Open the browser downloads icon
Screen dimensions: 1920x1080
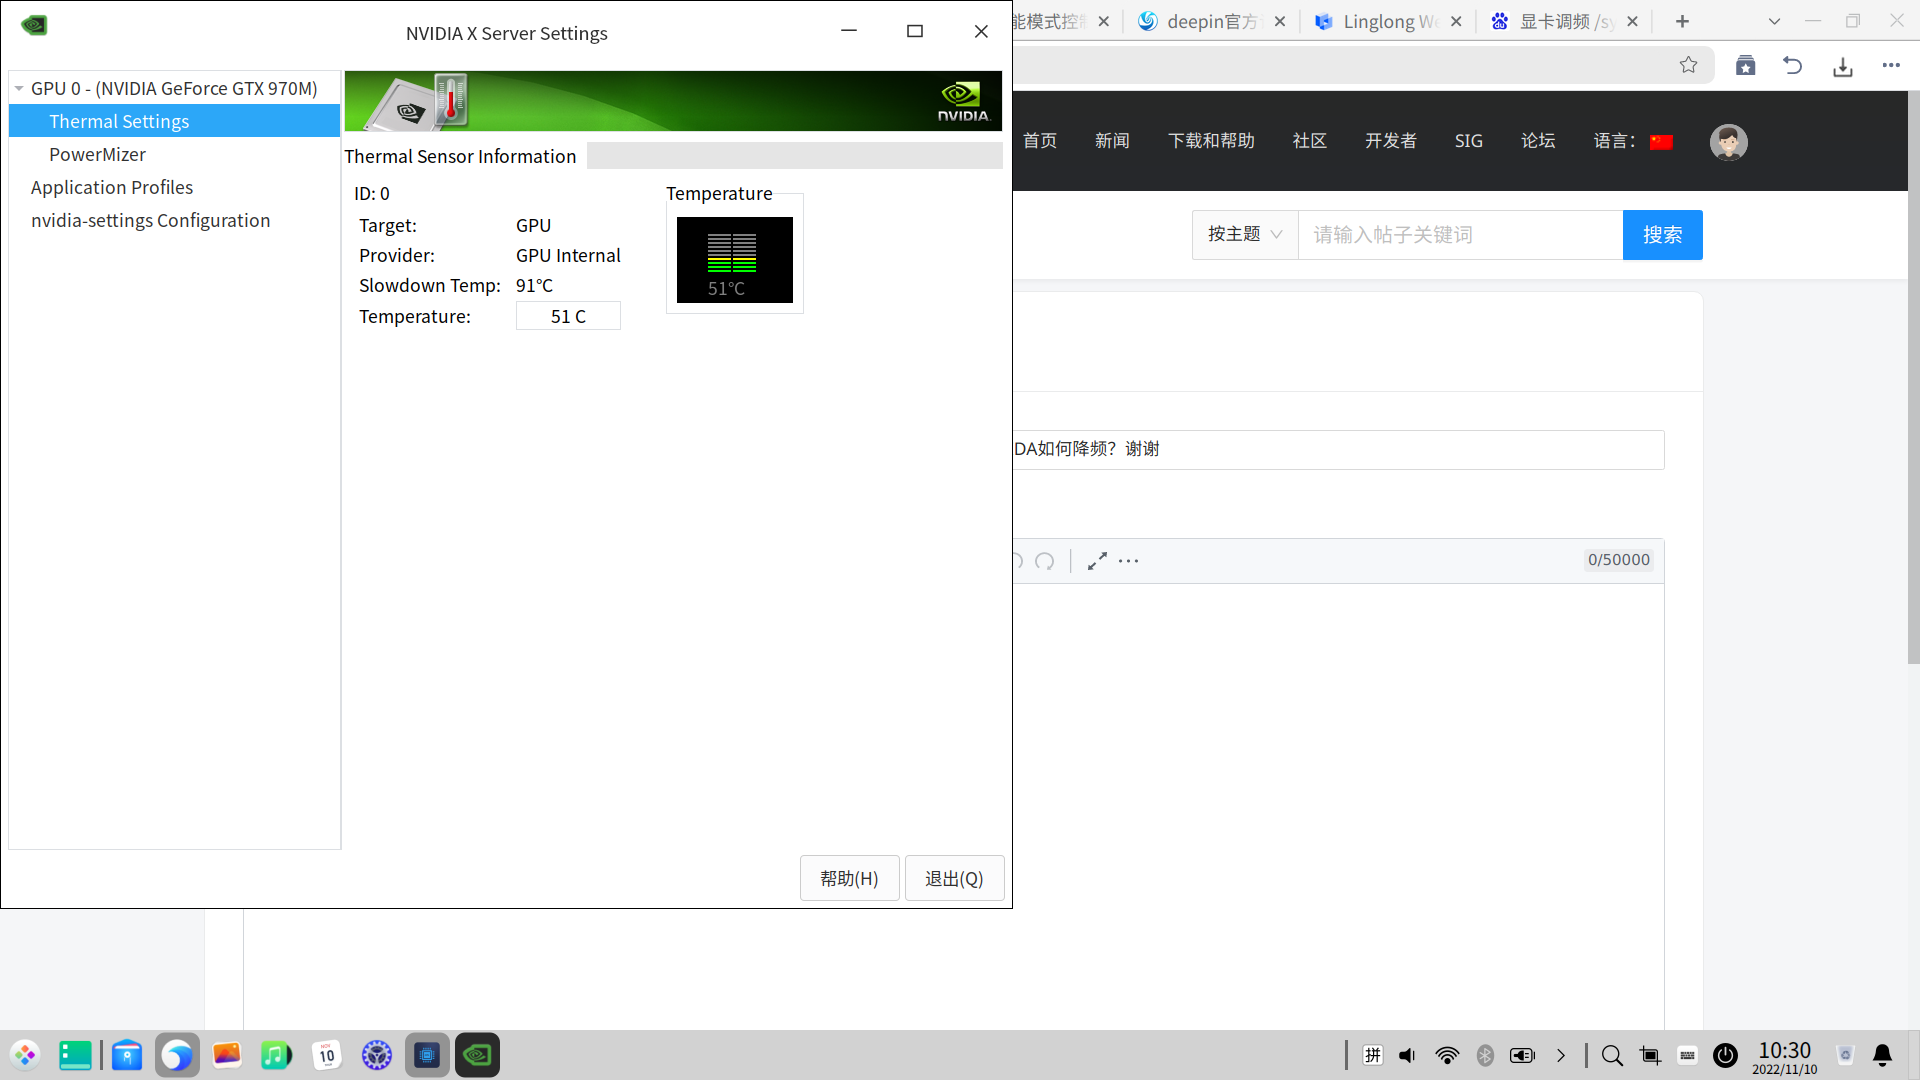point(1842,66)
